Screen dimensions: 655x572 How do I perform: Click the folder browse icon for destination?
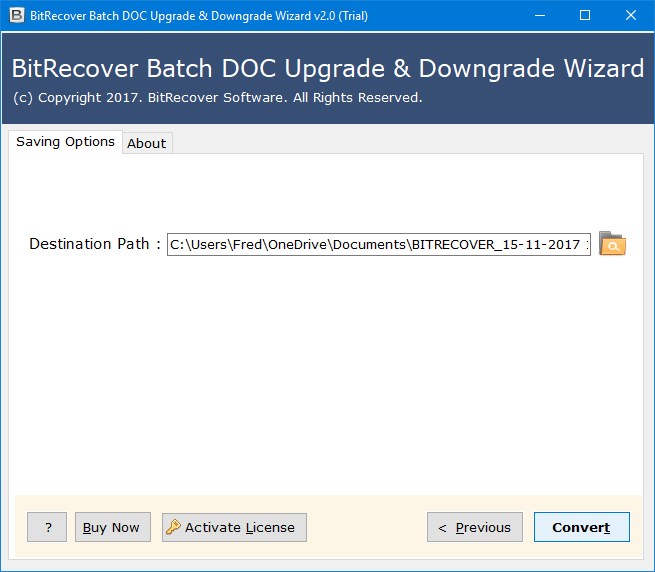[x=612, y=244]
